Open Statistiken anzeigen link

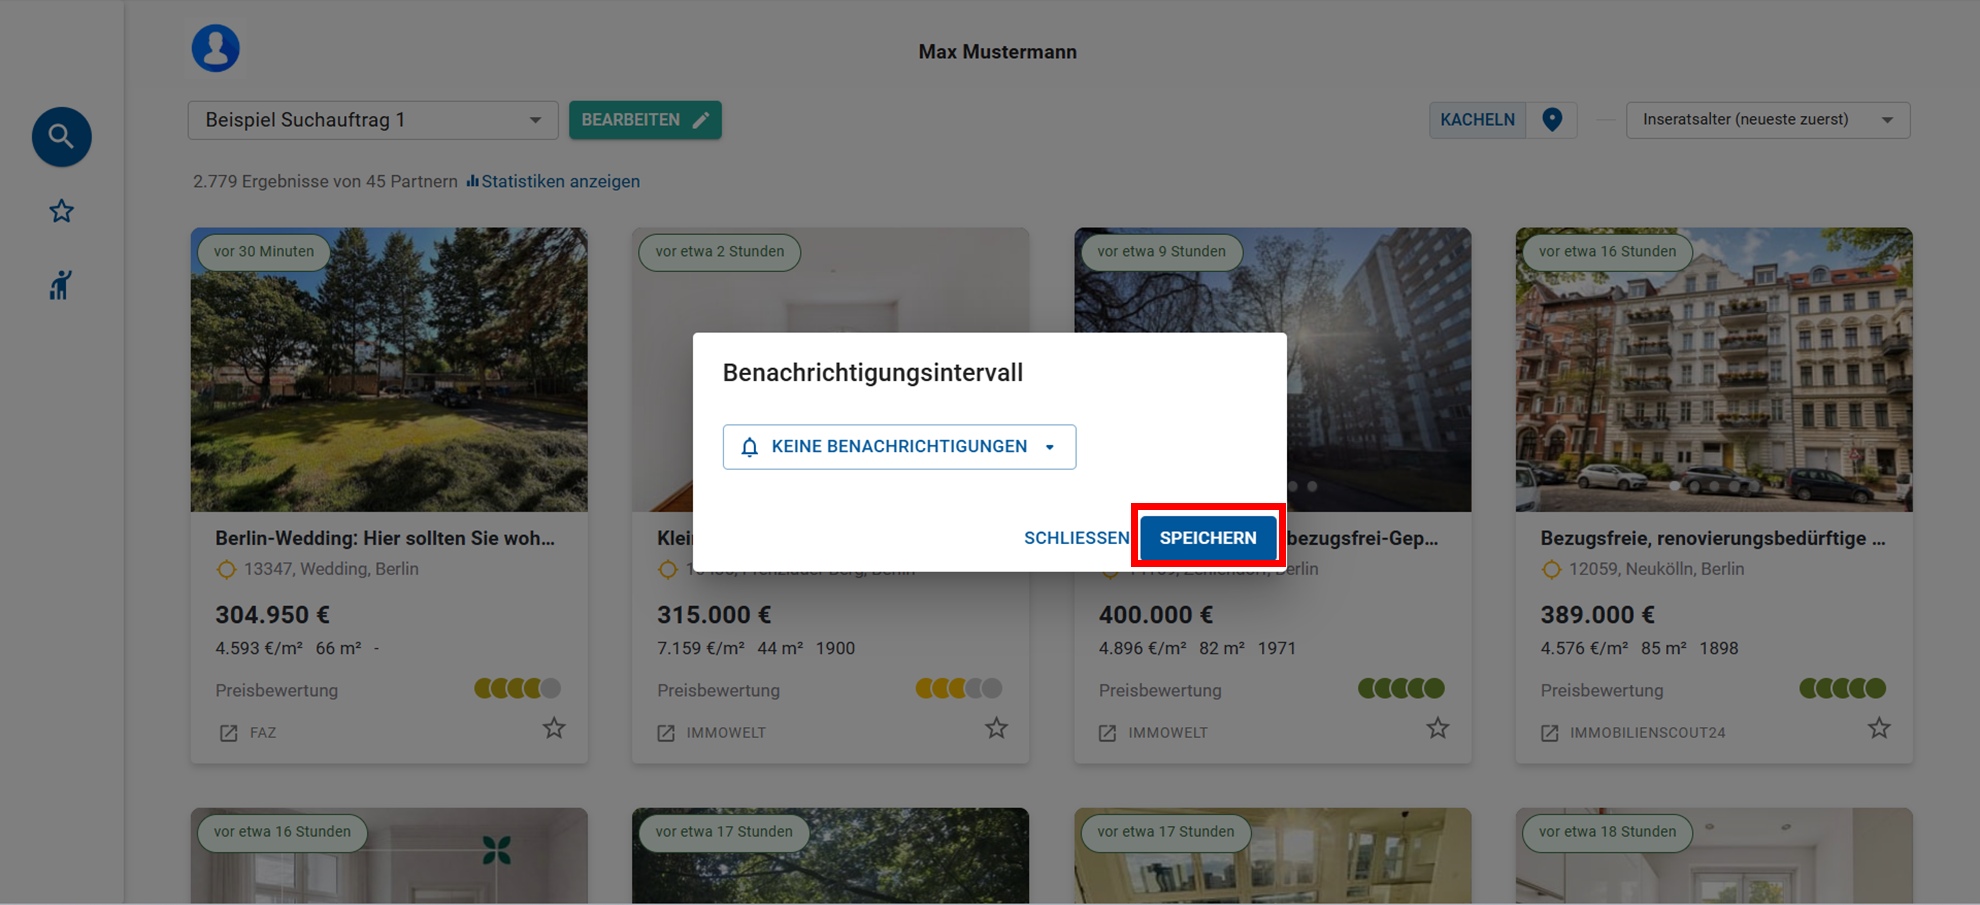tap(560, 181)
